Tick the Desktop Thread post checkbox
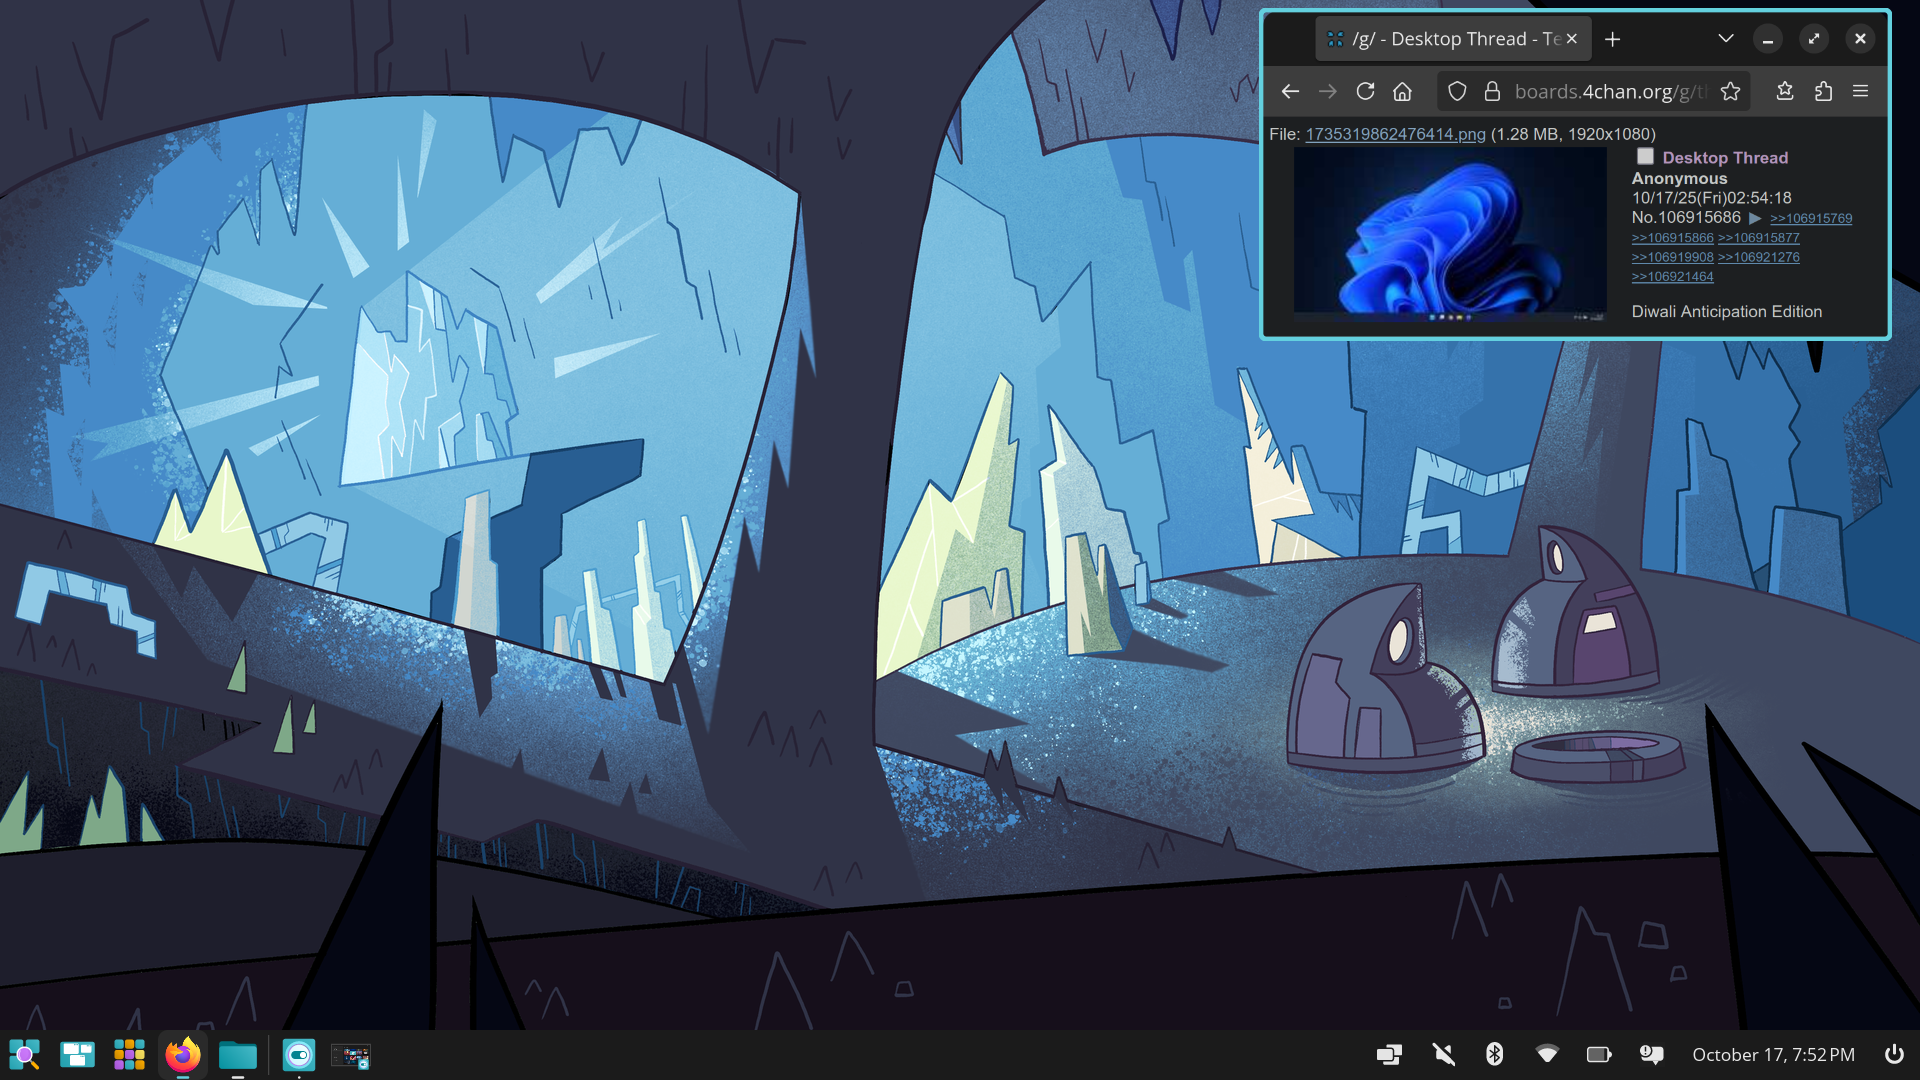The height and width of the screenshot is (1080, 1920). [x=1645, y=156]
